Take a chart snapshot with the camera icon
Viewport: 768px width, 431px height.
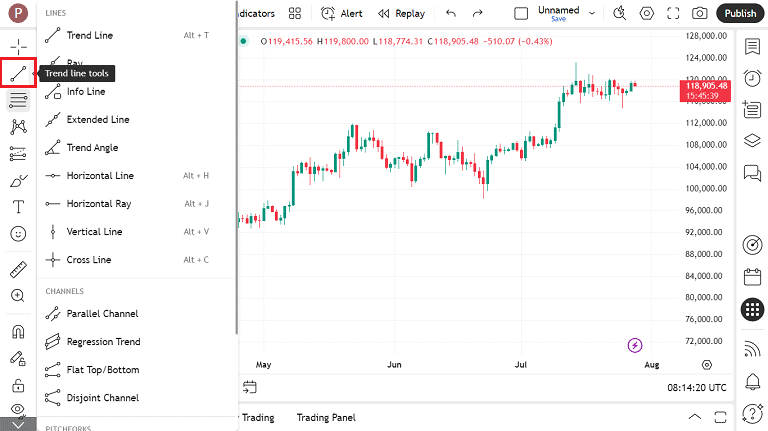700,14
